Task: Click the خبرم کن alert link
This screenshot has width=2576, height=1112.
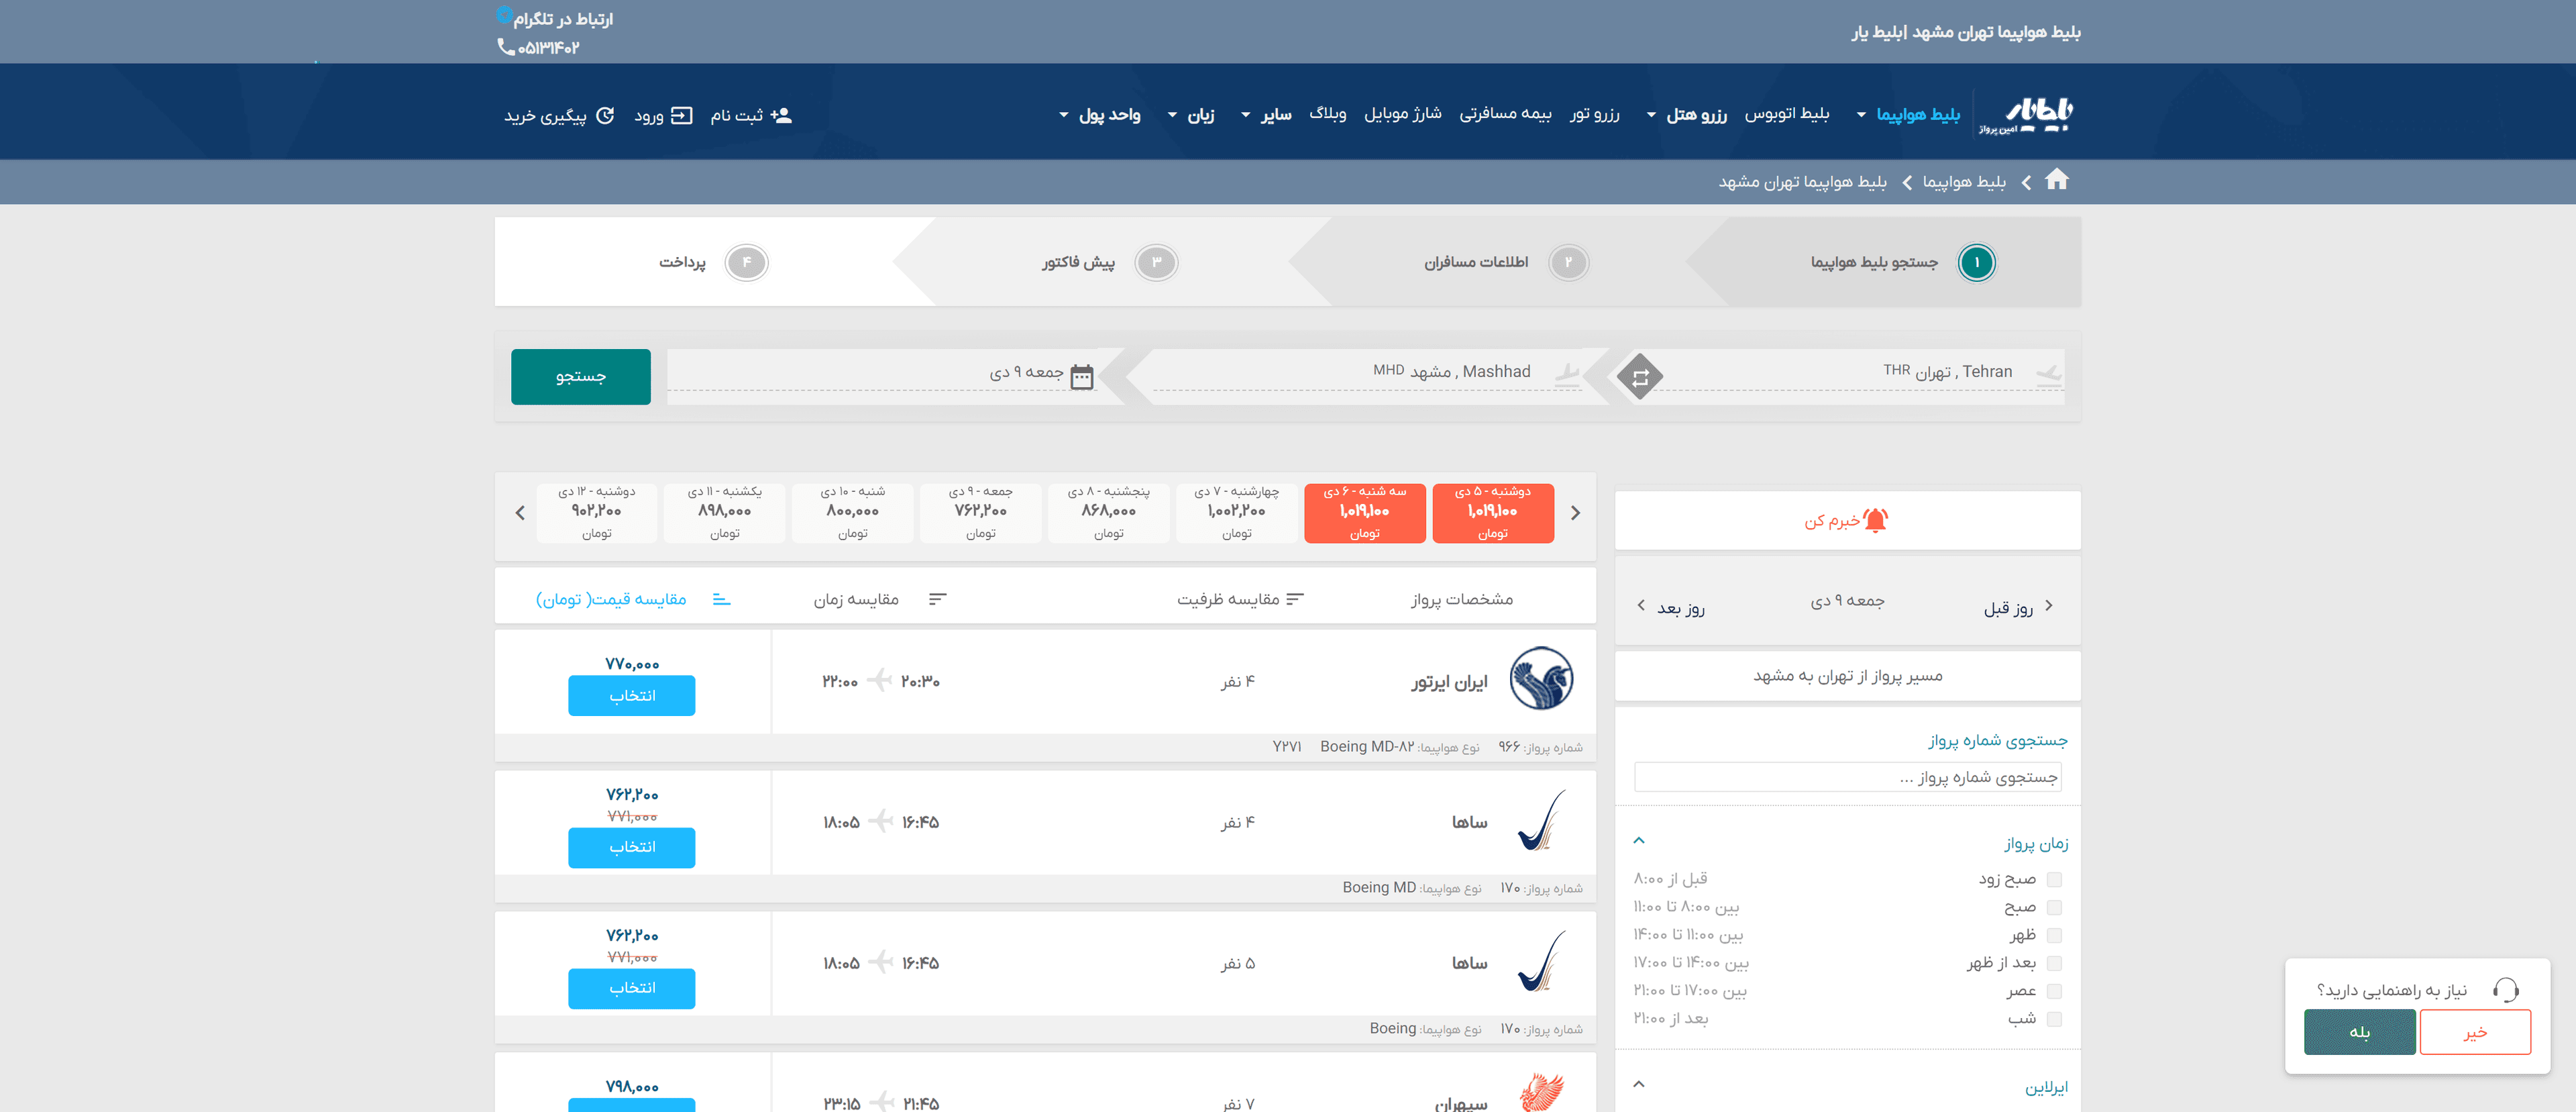Action: [1846, 520]
